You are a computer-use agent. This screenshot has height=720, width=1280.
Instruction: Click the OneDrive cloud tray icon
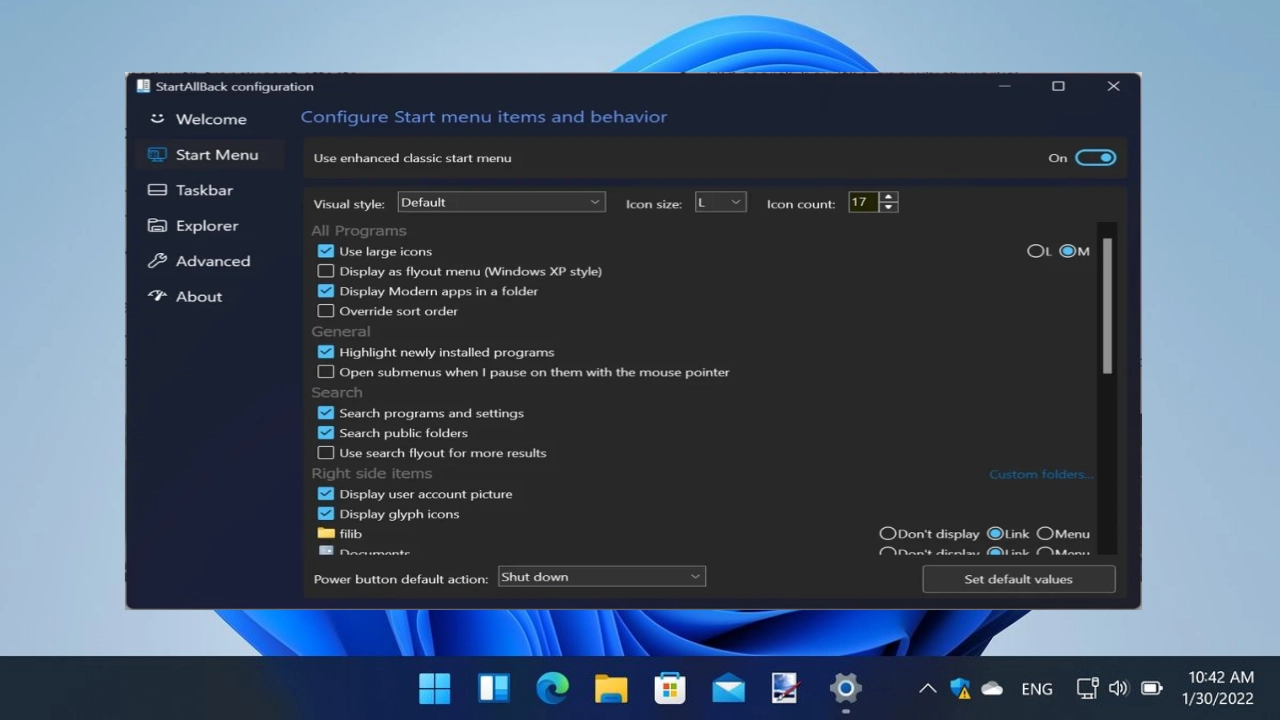click(992, 688)
